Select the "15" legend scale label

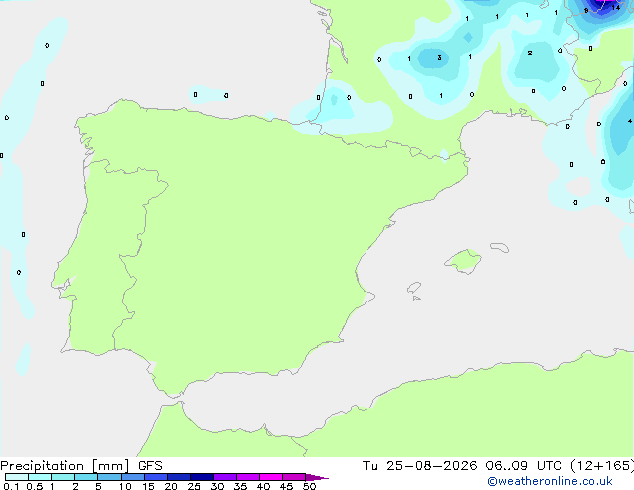click(x=148, y=486)
